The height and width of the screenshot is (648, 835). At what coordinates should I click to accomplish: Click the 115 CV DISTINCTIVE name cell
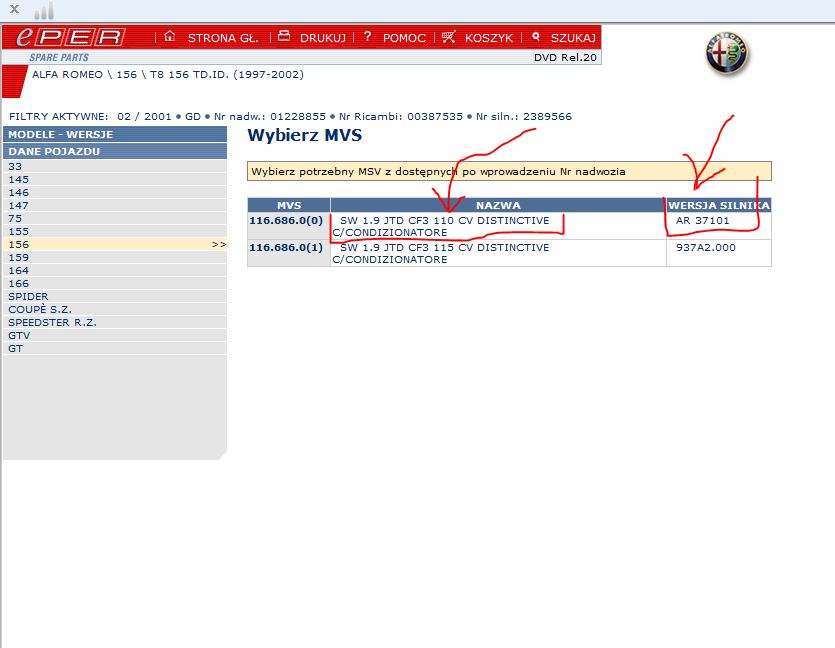498,253
